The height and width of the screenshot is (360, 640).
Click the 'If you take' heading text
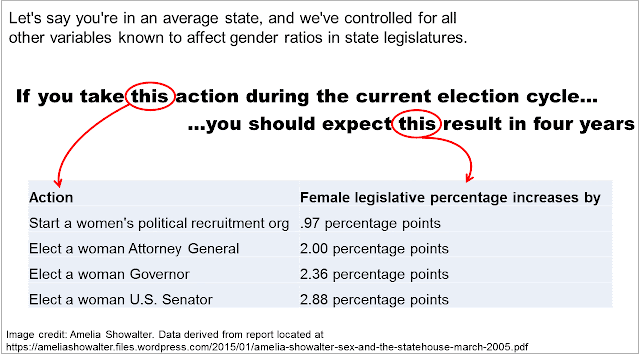pos(70,96)
